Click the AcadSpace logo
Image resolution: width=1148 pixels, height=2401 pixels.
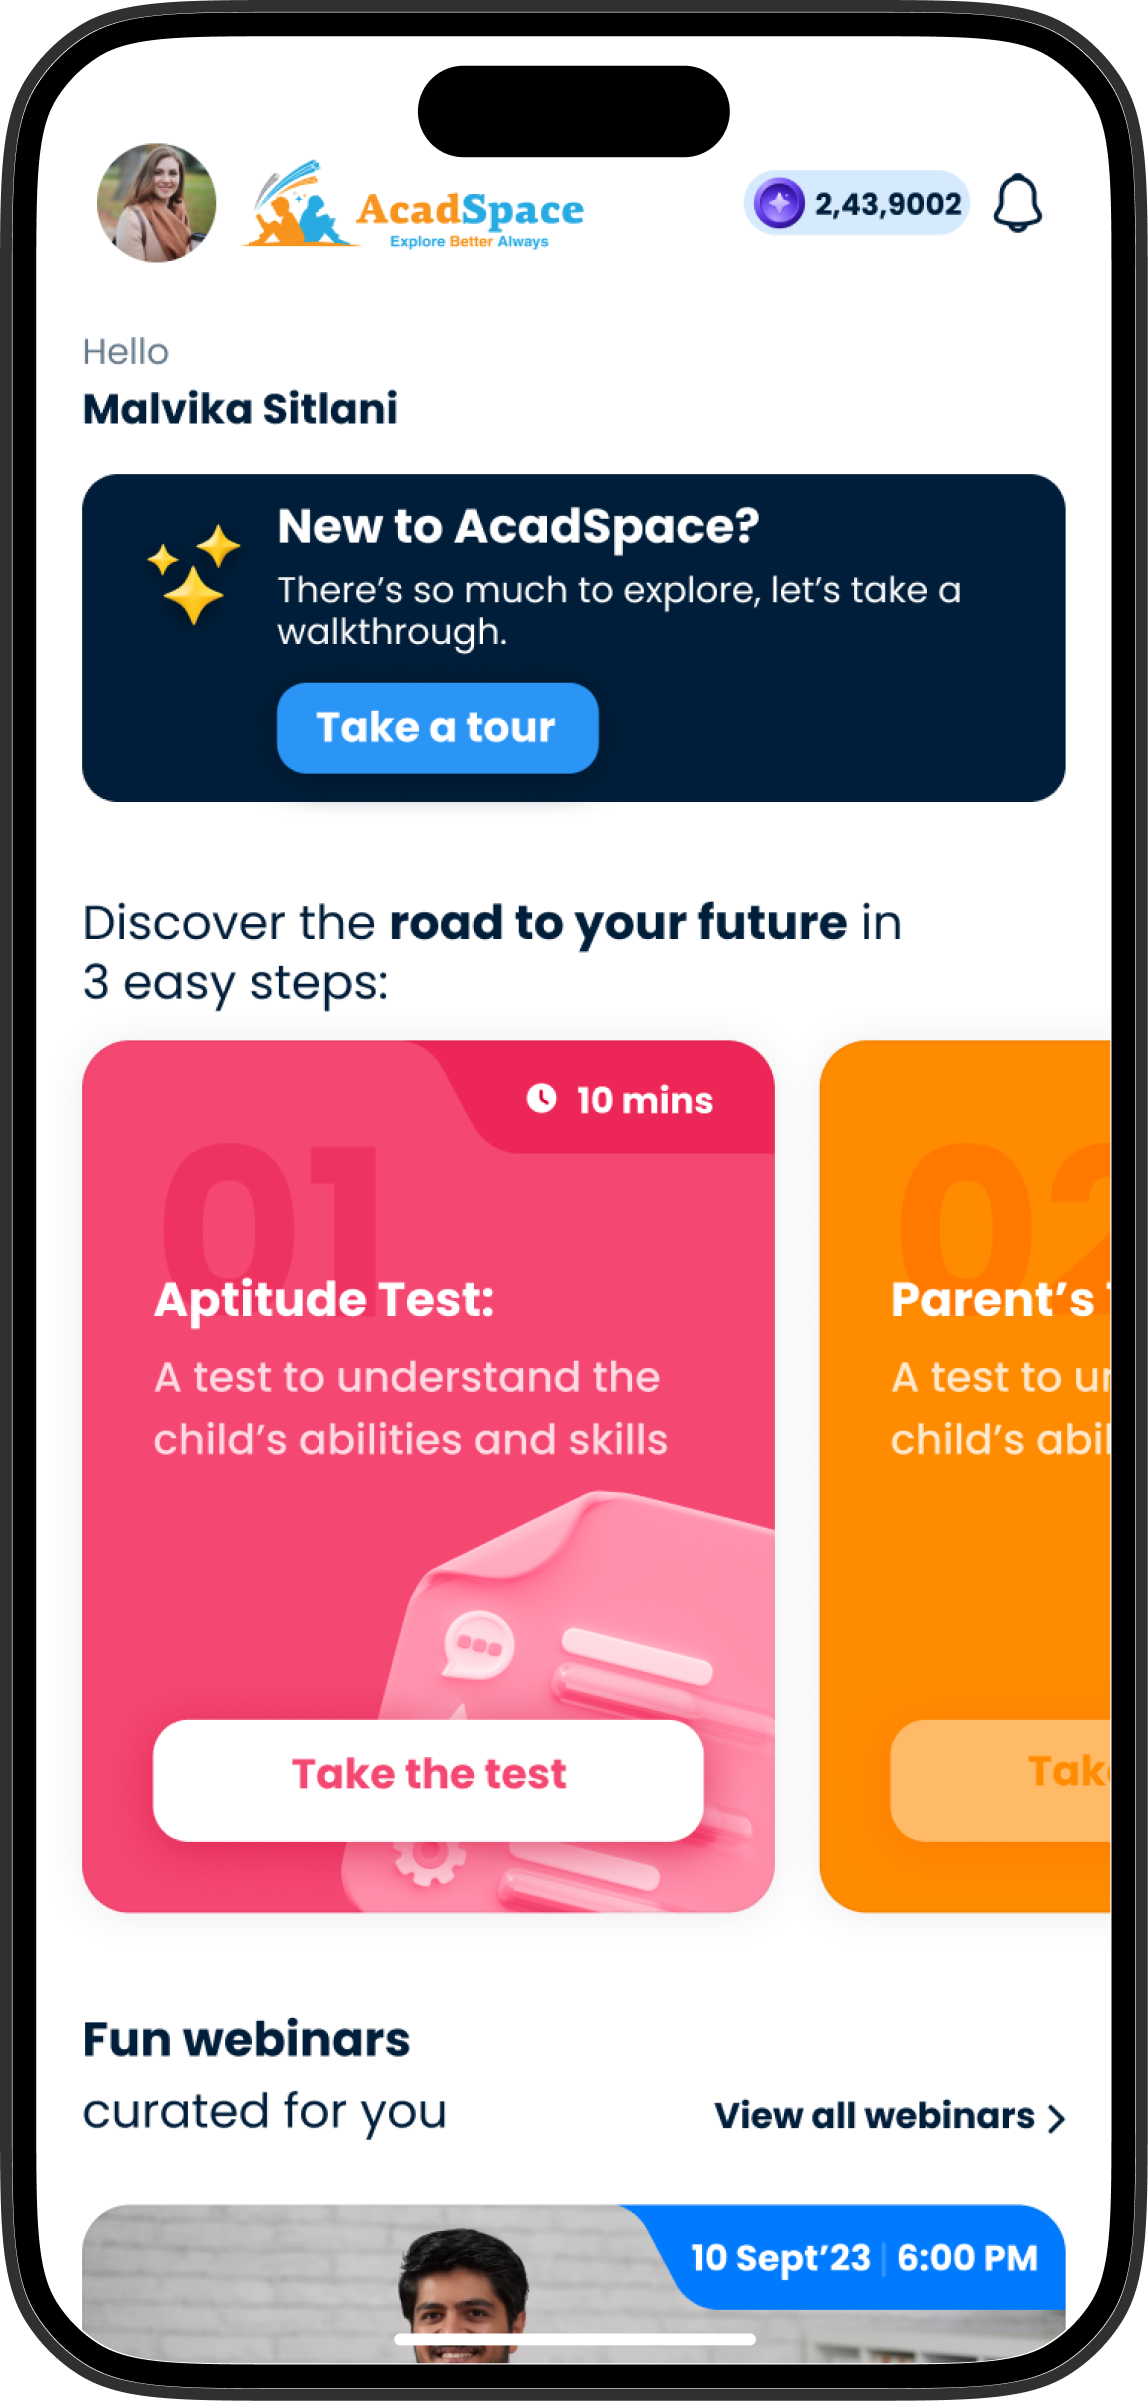(413, 205)
